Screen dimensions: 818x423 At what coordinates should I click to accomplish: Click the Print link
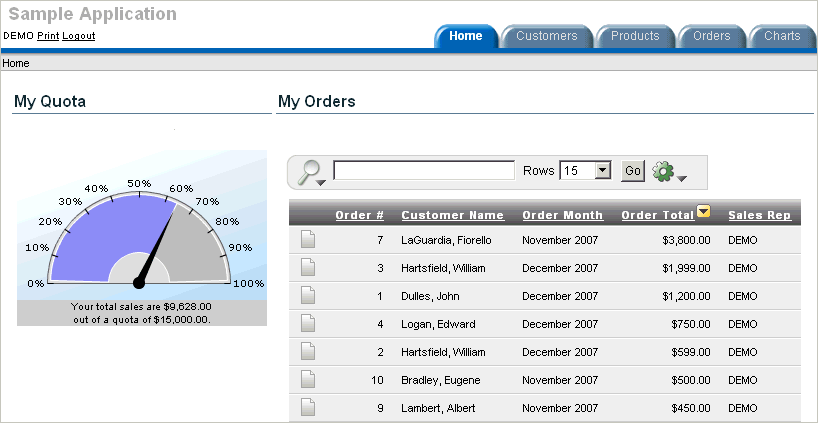tap(48, 35)
